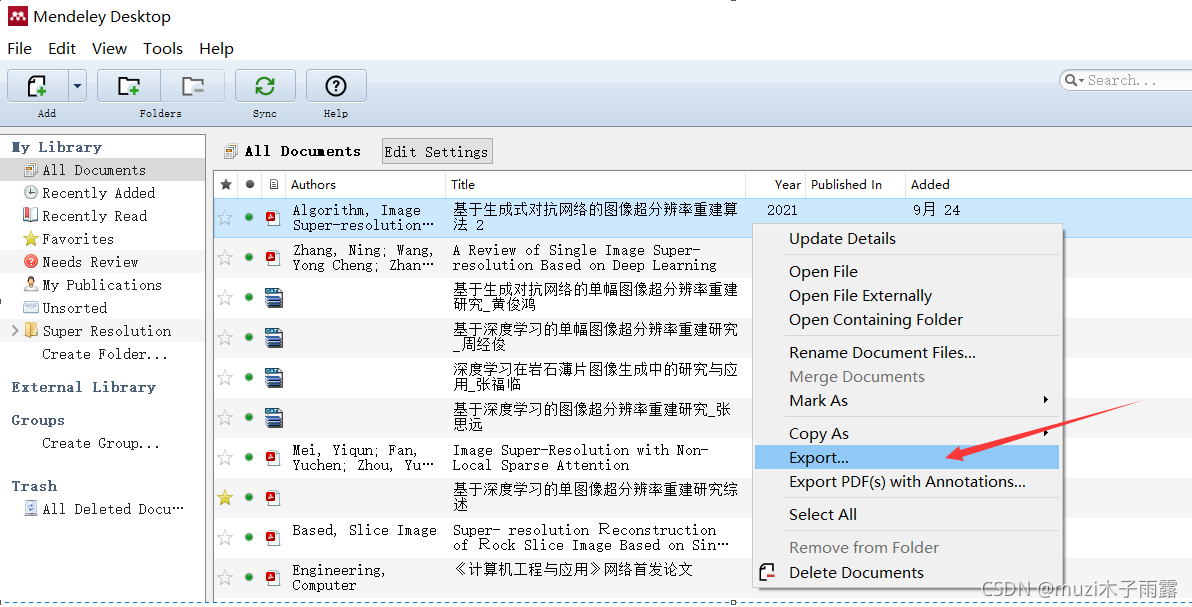Select Recently Added in sidebar
The image size is (1192, 607).
click(98, 192)
